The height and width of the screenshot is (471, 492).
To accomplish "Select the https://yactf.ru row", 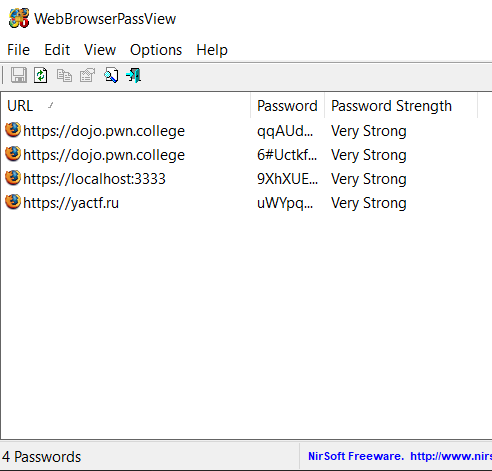I will (71, 203).
